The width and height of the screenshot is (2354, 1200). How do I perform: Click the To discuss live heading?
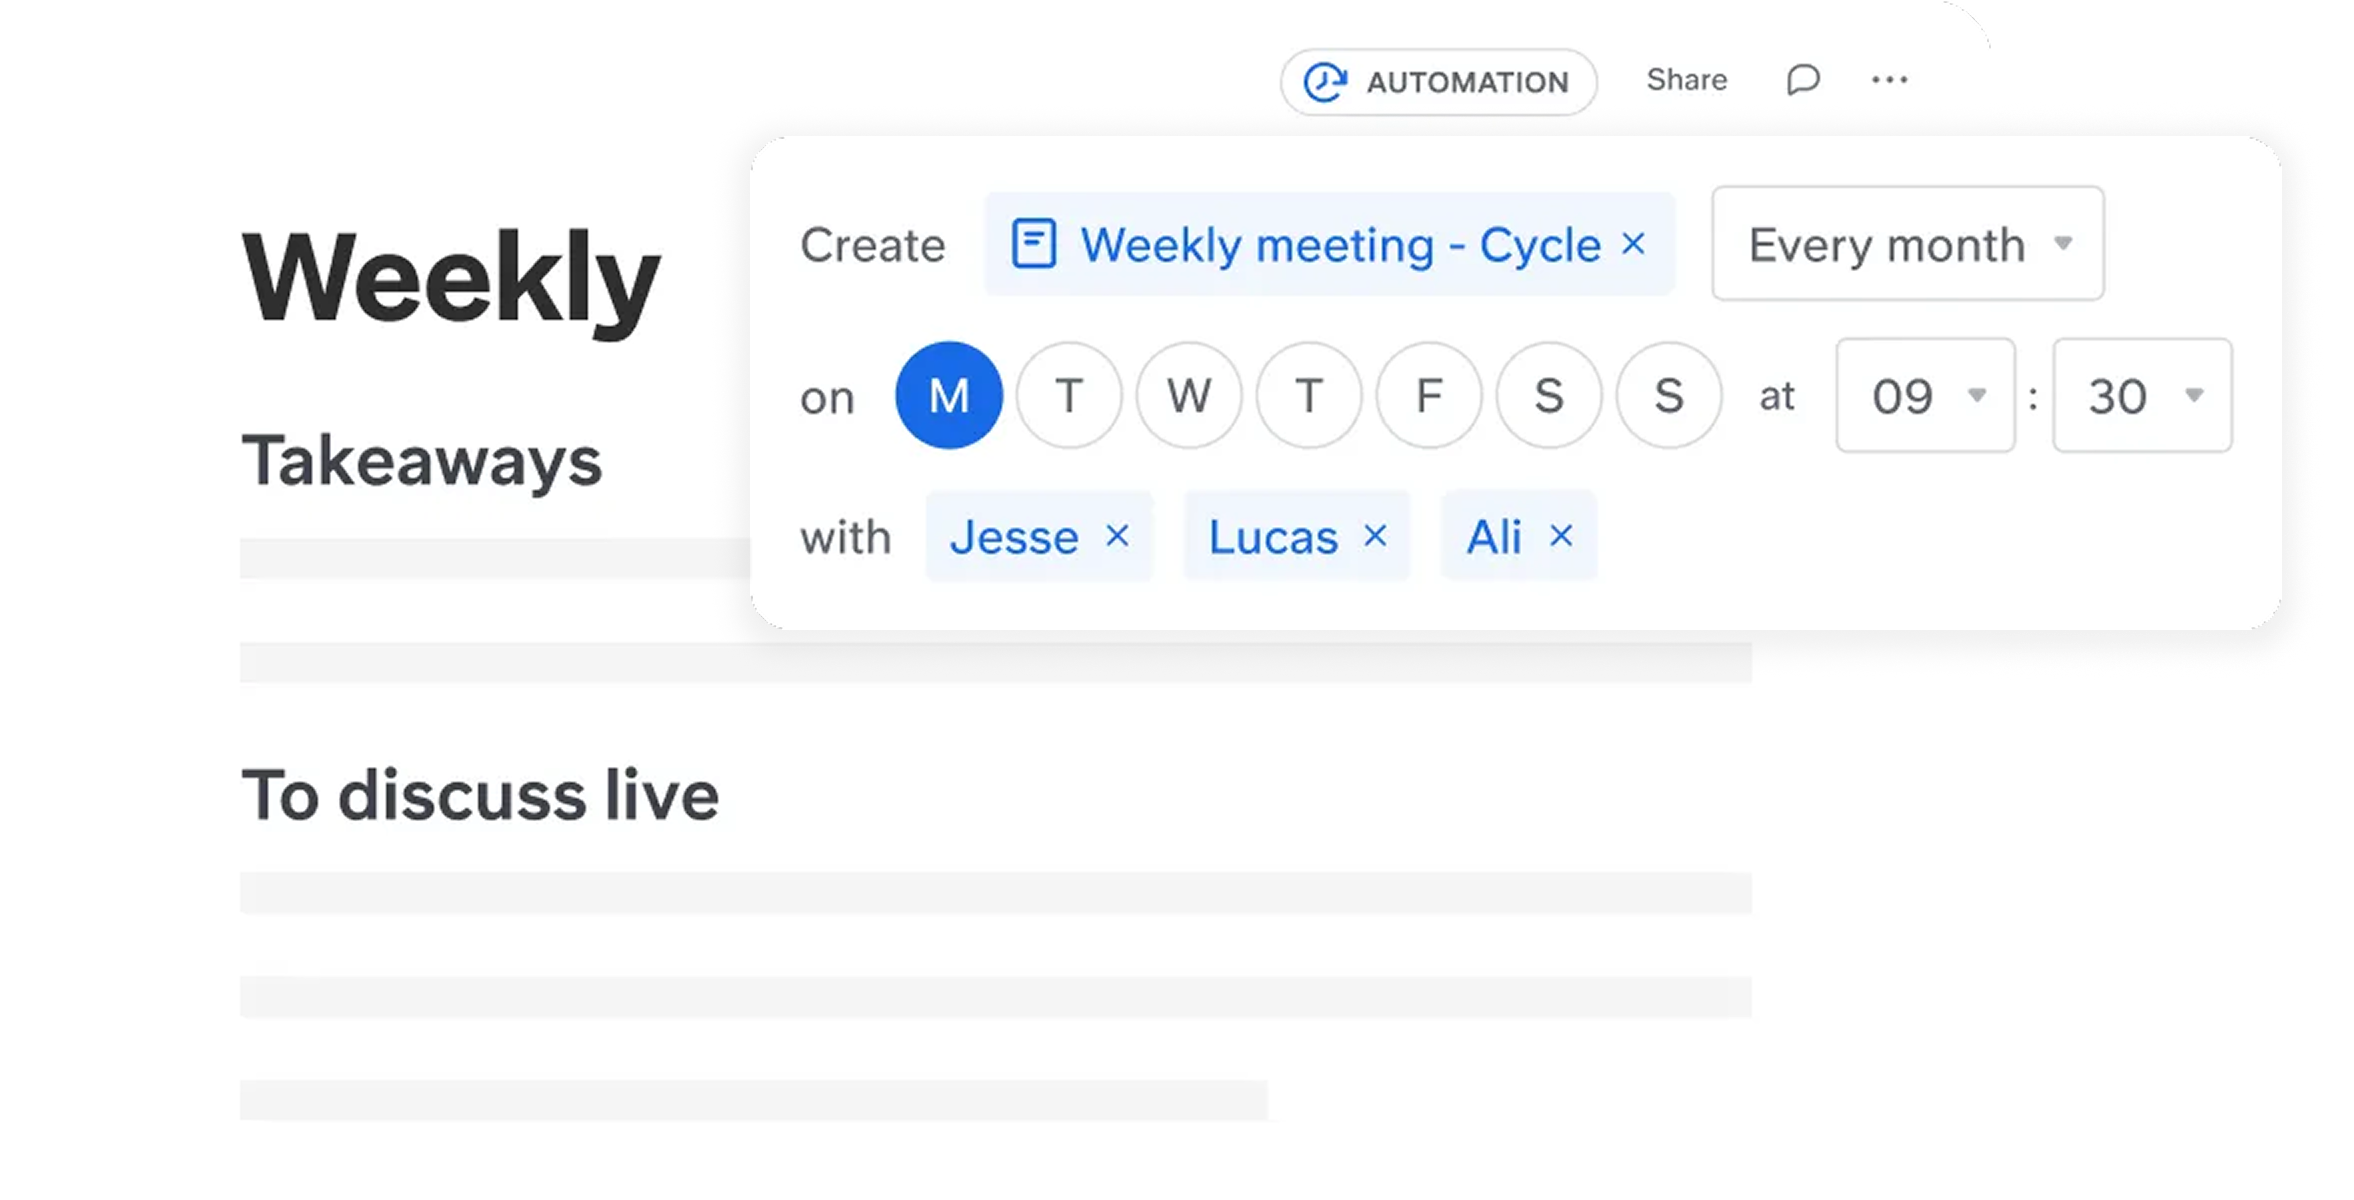480,796
